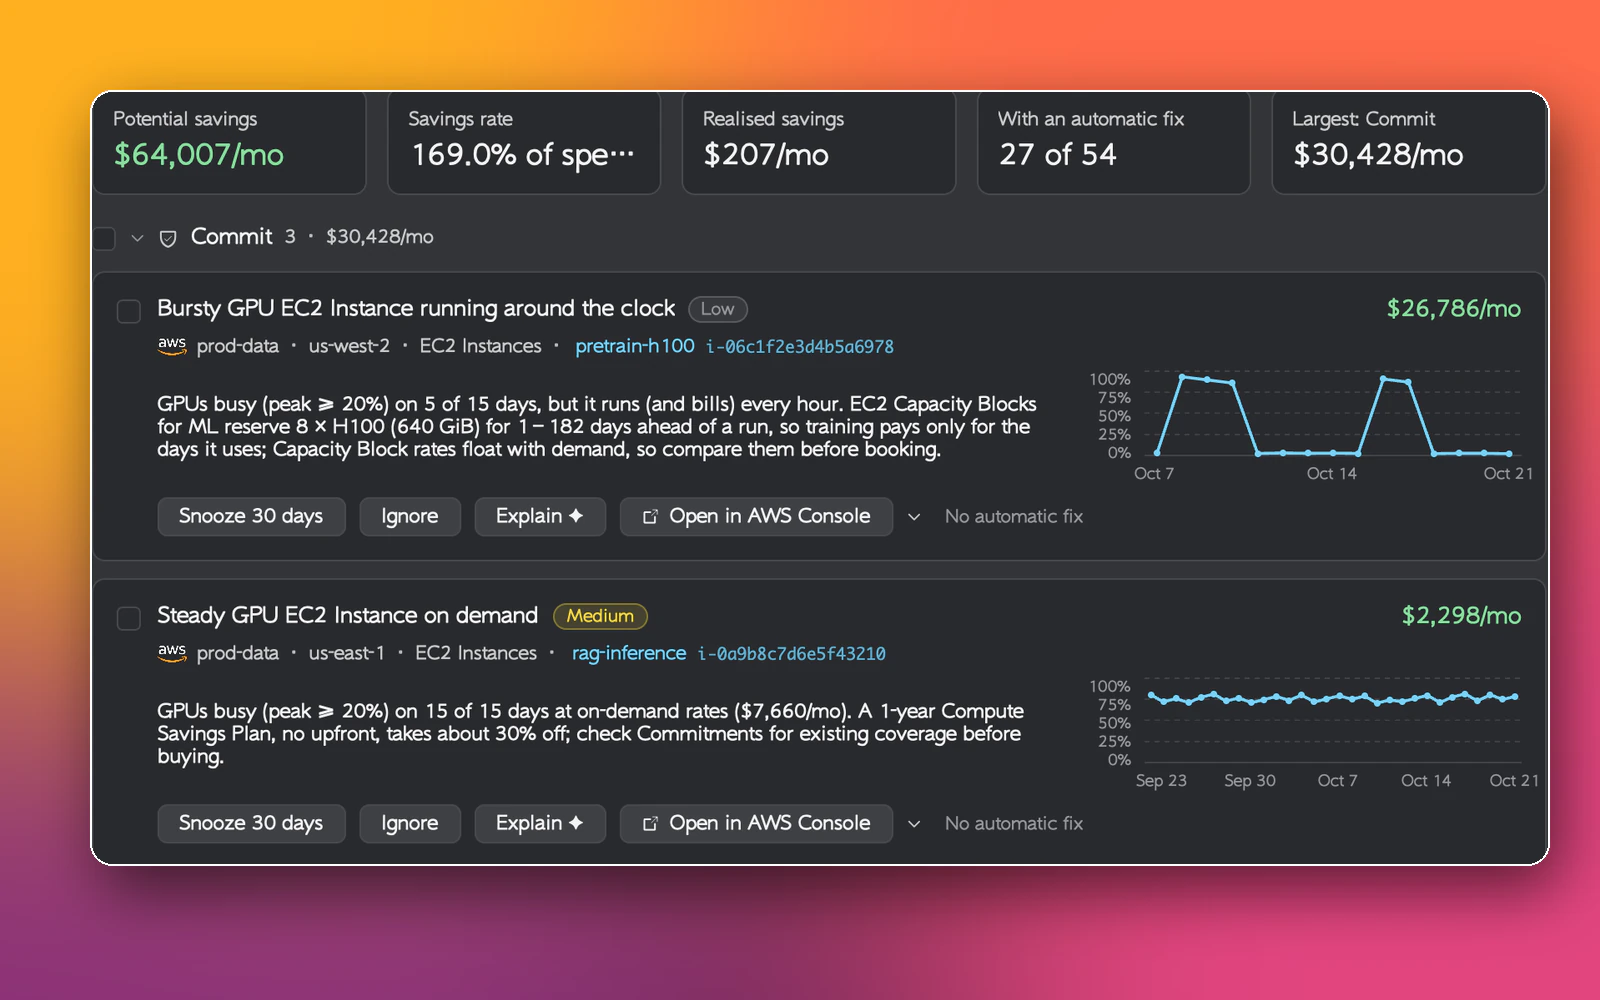Viewport: 1600px width, 1000px height.
Task: Click external-link icon in Bursty GPU console button
Action: coord(650,517)
